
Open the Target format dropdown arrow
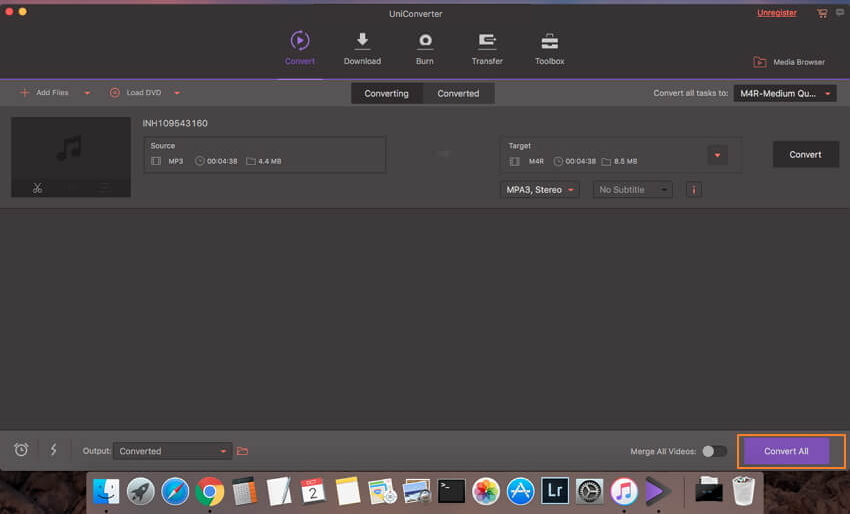pyautogui.click(x=717, y=156)
